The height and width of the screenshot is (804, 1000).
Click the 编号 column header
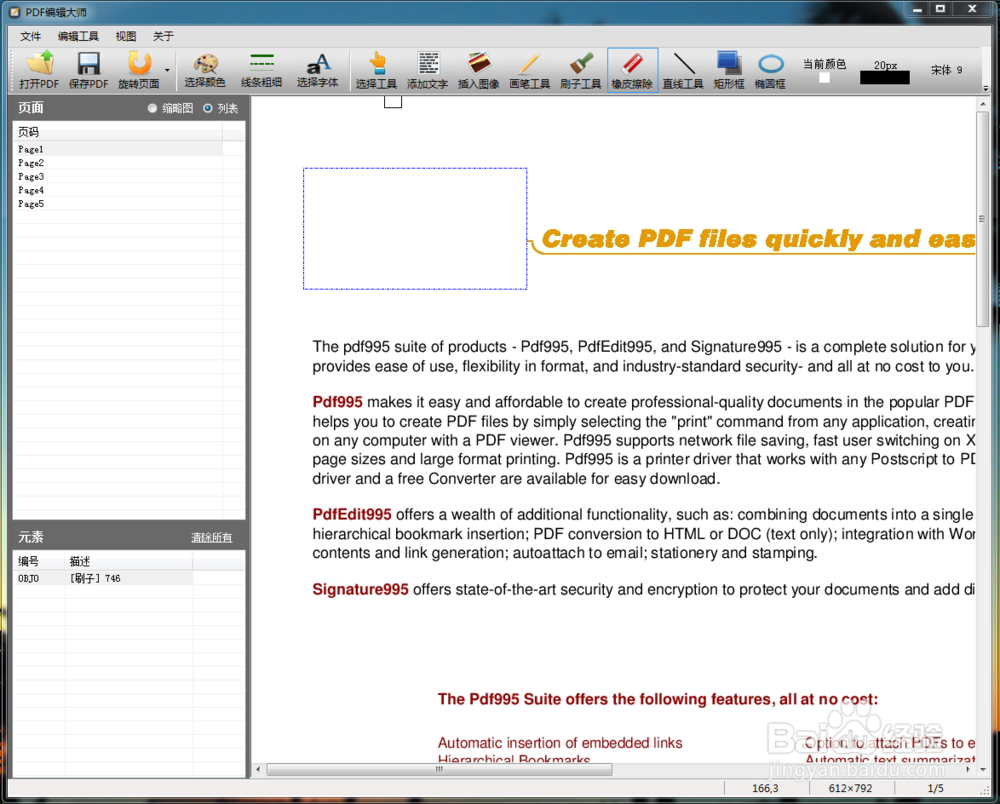pyautogui.click(x=40, y=562)
